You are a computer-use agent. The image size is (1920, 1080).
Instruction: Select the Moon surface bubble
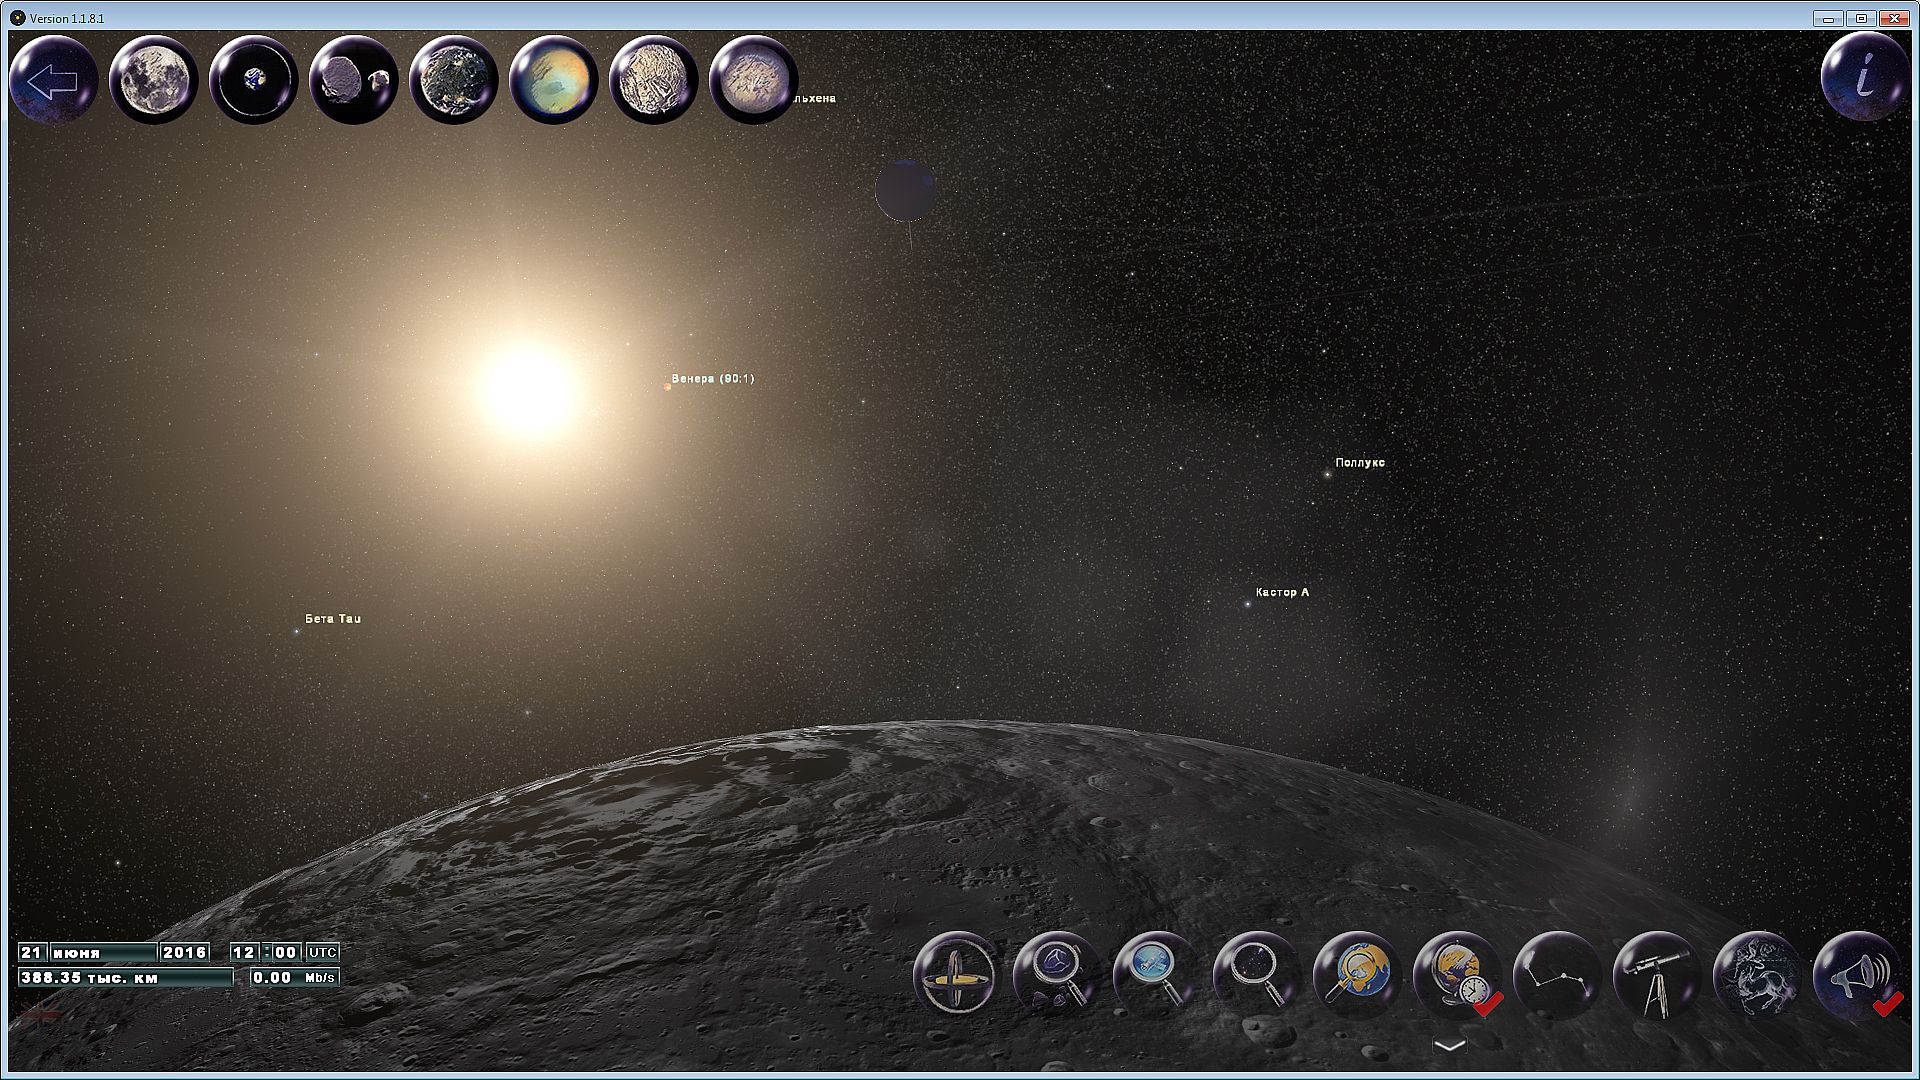[x=153, y=81]
